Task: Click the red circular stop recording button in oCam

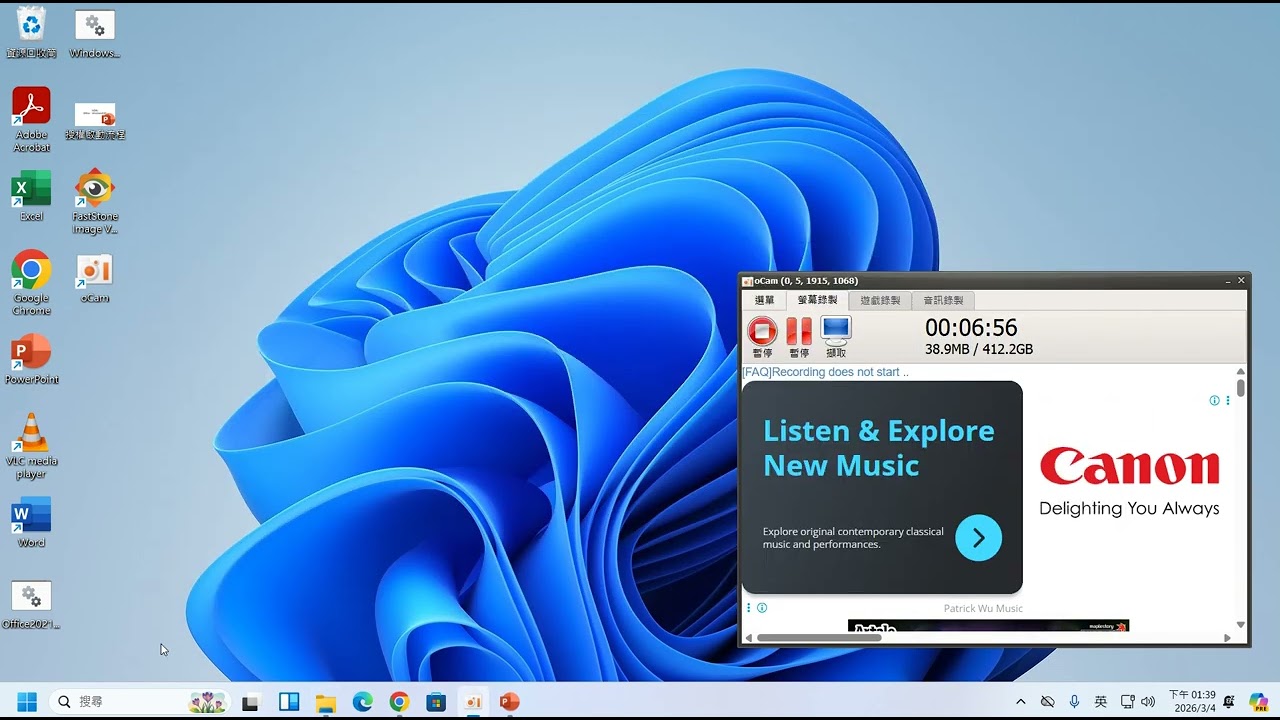Action: [x=762, y=331]
